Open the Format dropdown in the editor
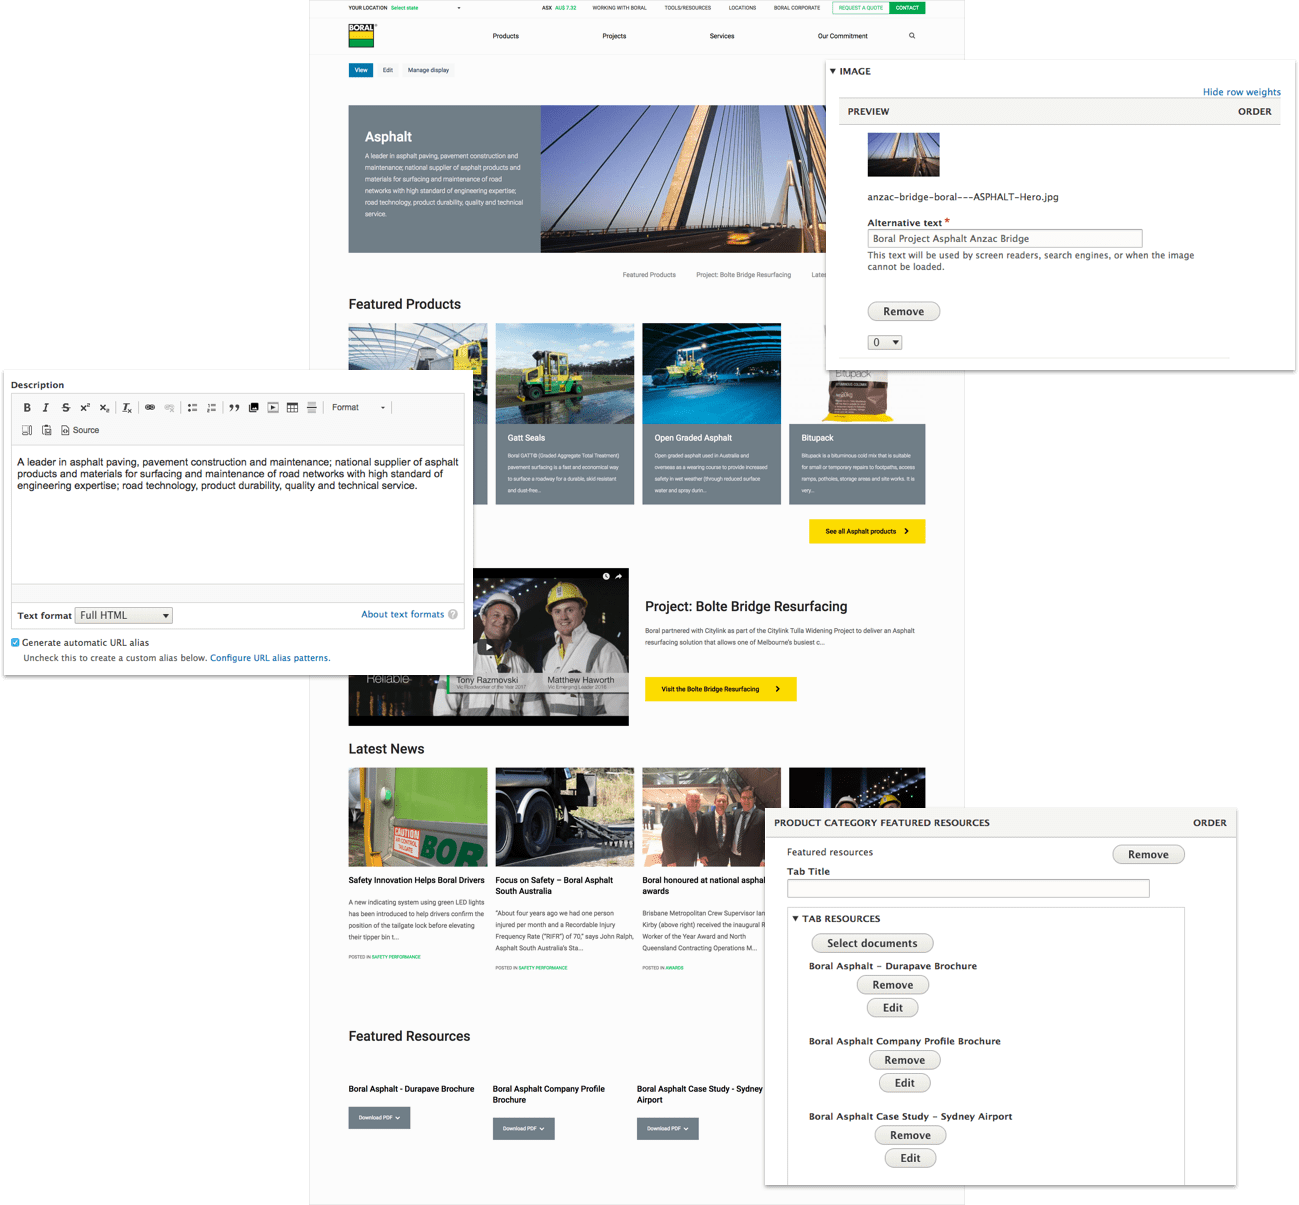This screenshot has width=1299, height=1205. 358,408
